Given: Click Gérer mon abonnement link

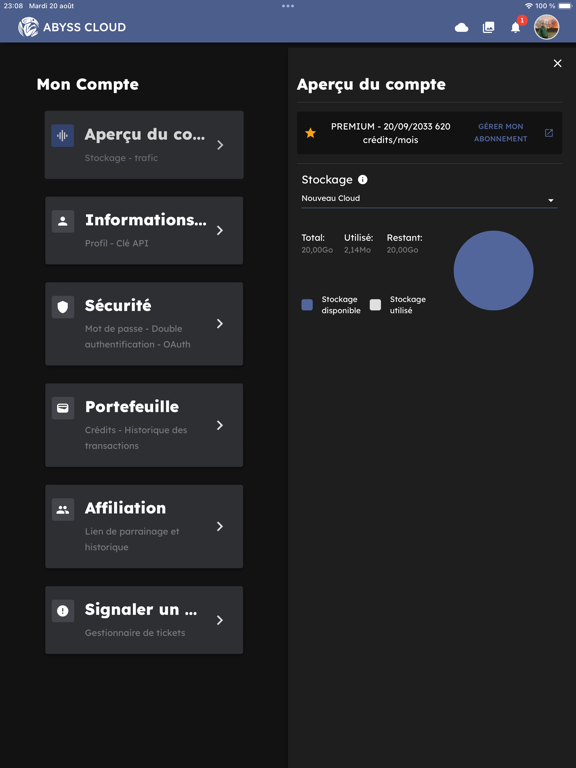Looking at the screenshot, I should click(501, 133).
